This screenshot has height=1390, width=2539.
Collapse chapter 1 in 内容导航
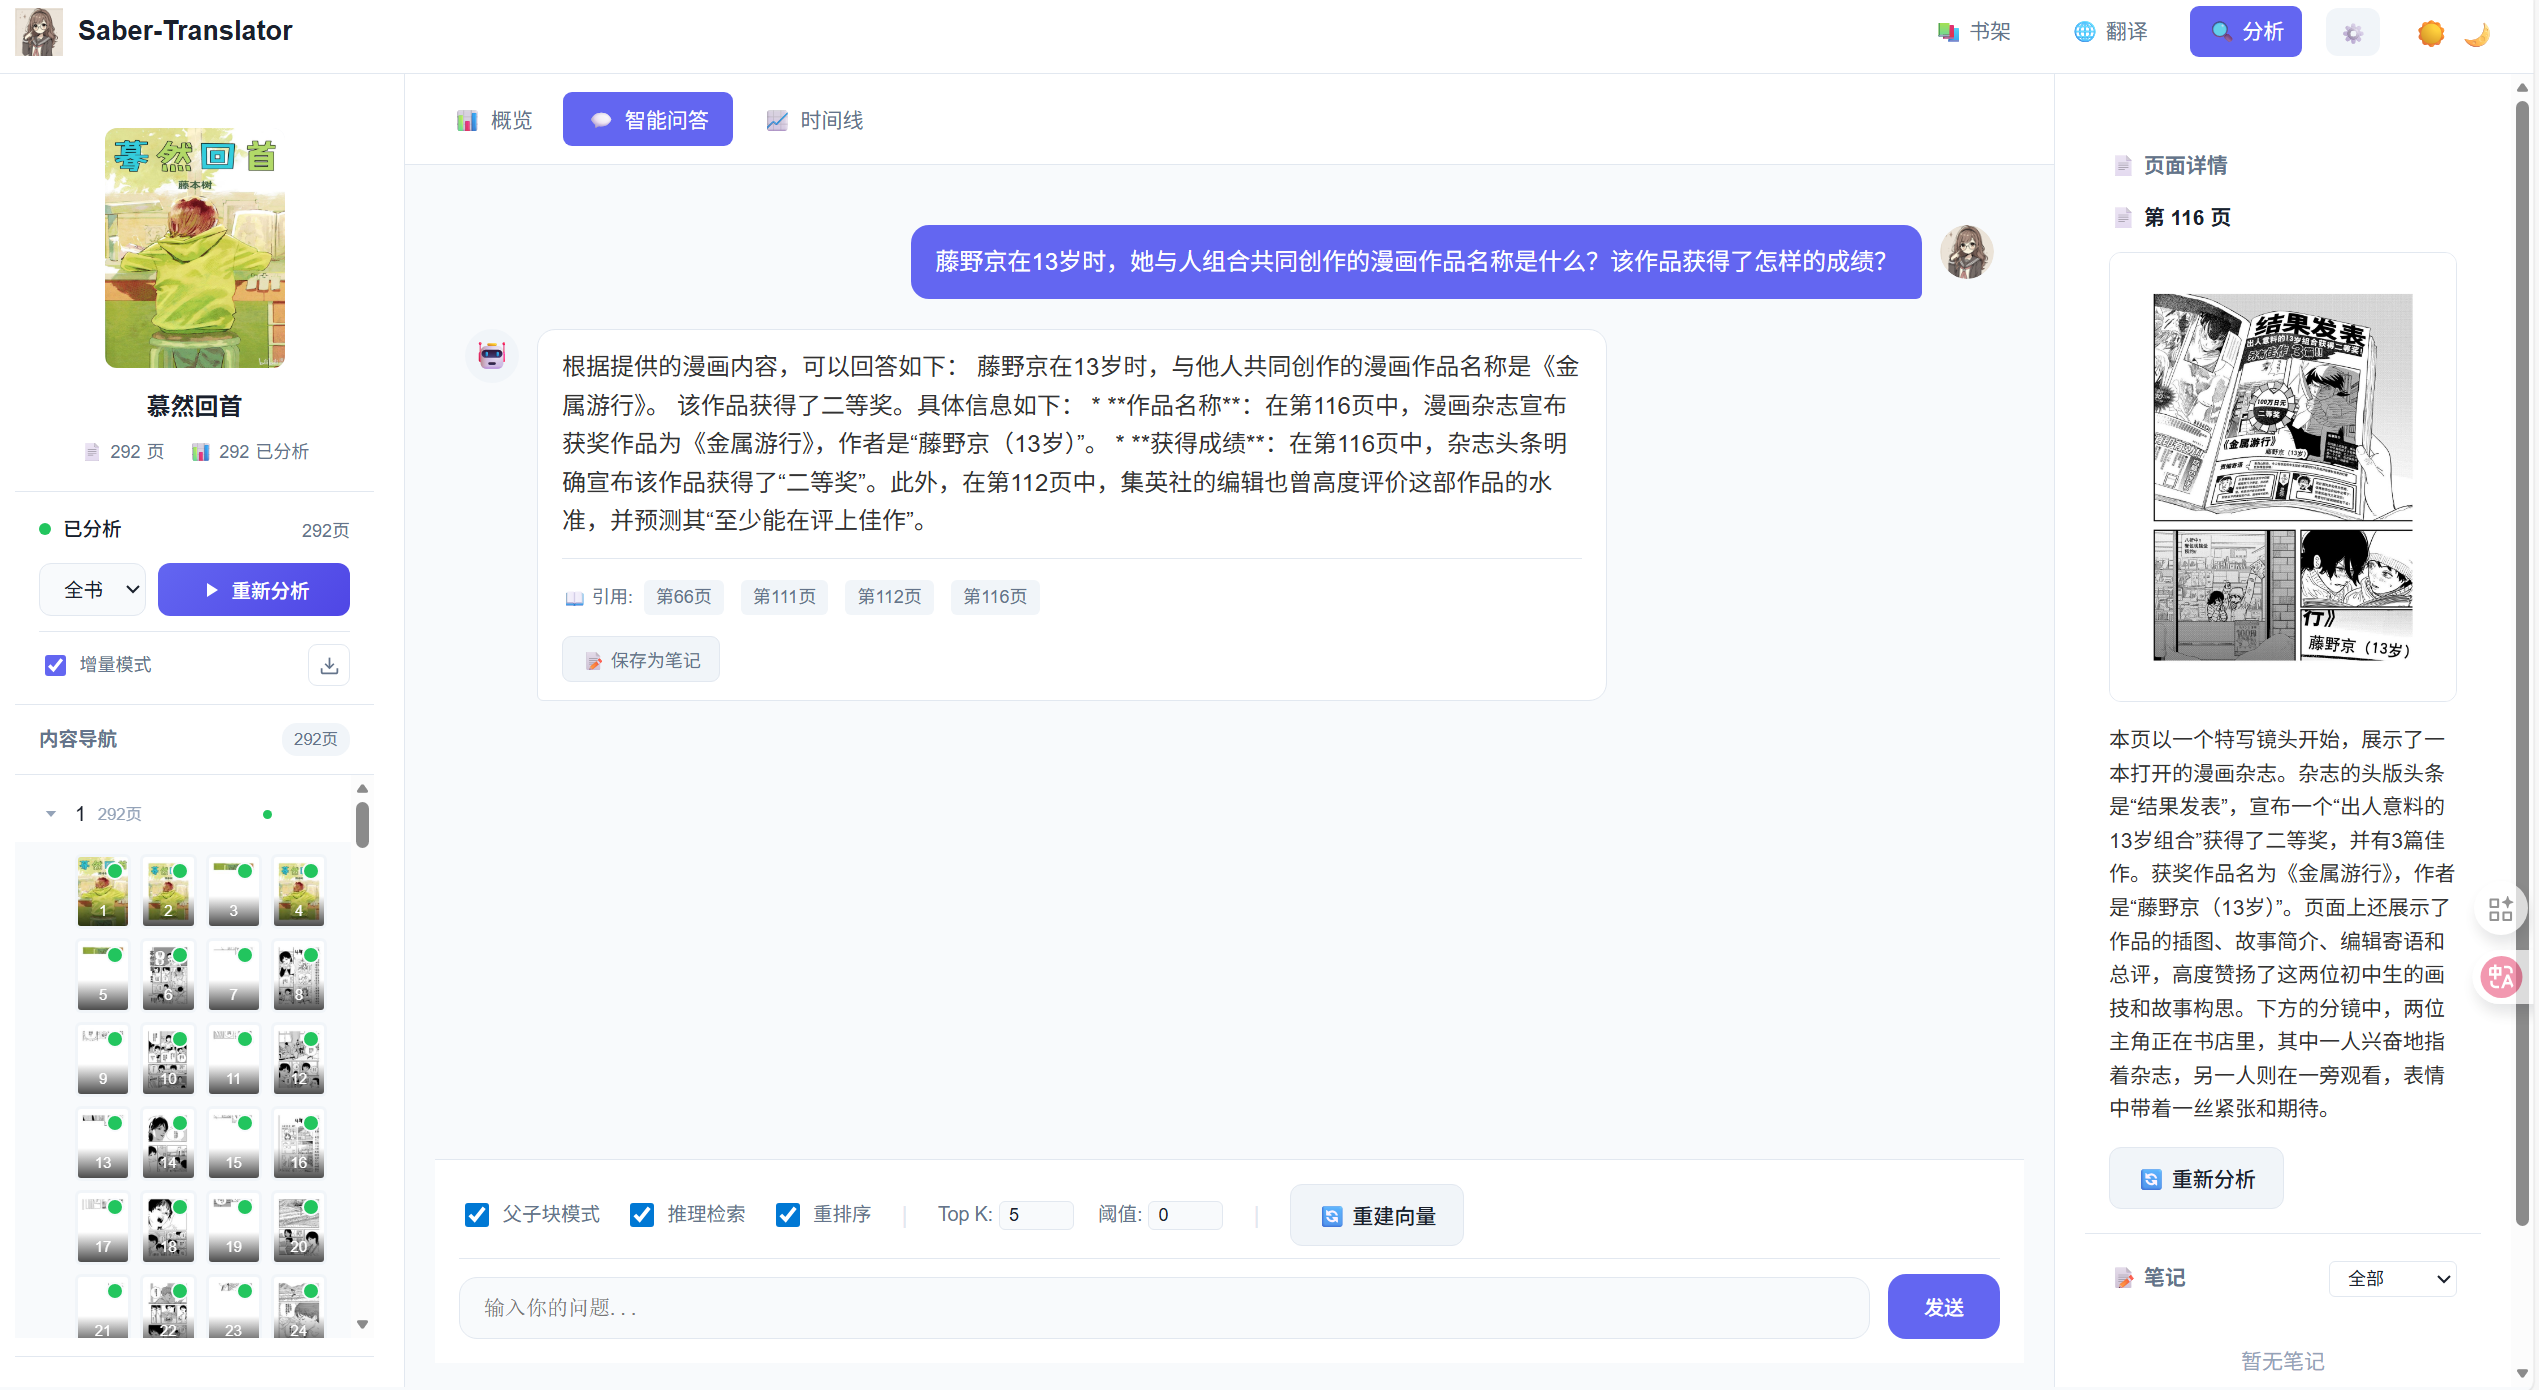[x=50, y=813]
